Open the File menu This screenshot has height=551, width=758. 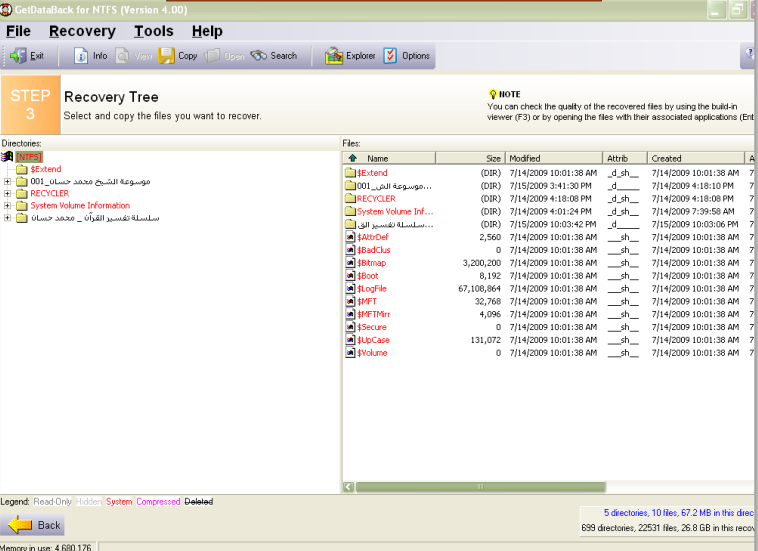[18, 31]
